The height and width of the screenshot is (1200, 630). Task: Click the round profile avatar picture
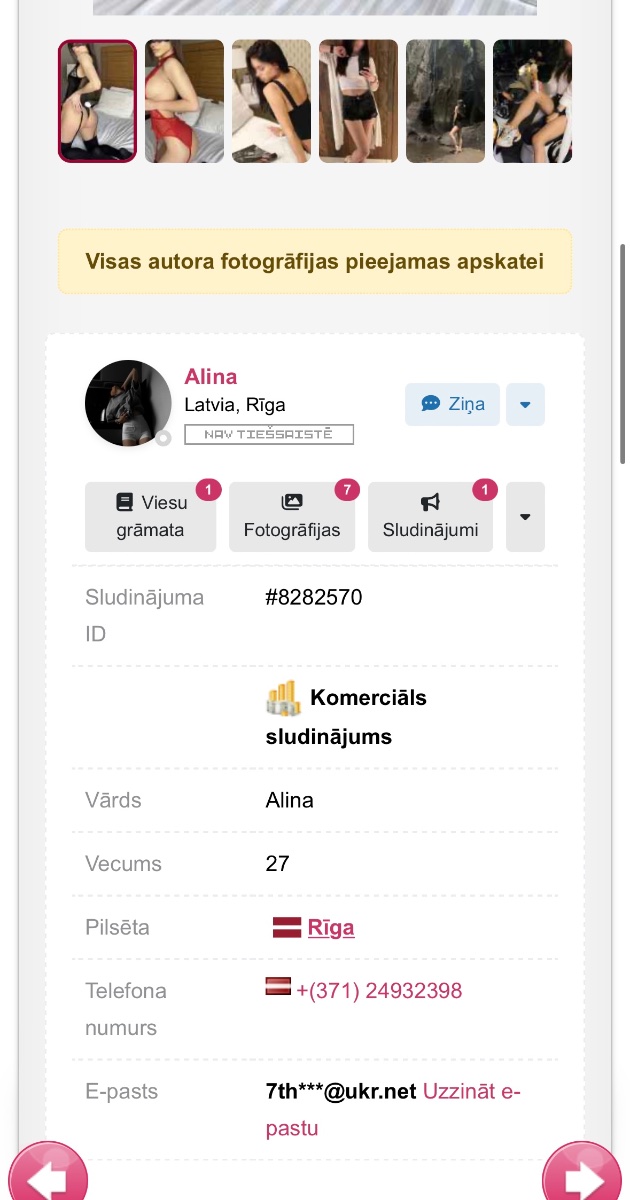click(128, 403)
